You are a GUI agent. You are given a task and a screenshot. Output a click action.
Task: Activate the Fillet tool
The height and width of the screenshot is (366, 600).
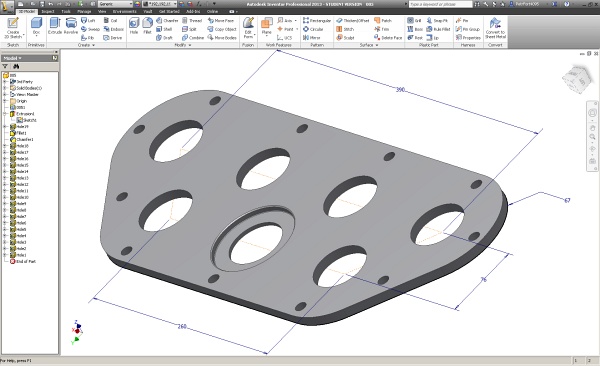147,26
